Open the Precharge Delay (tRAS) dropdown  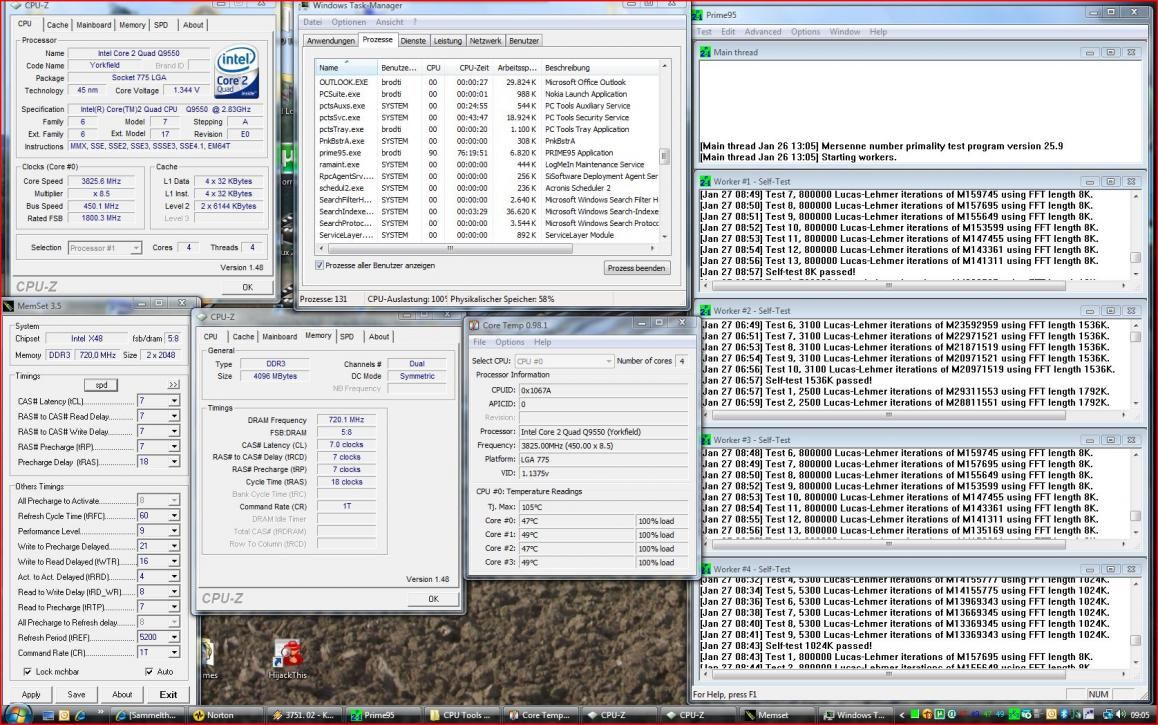(x=174, y=462)
